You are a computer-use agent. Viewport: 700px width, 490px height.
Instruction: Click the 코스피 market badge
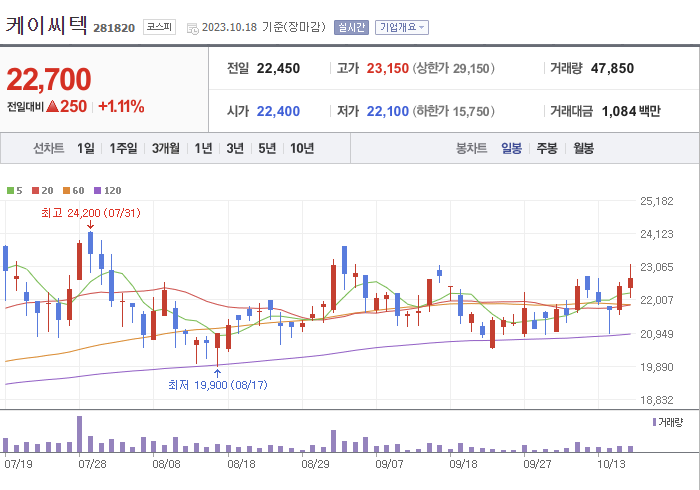point(159,27)
